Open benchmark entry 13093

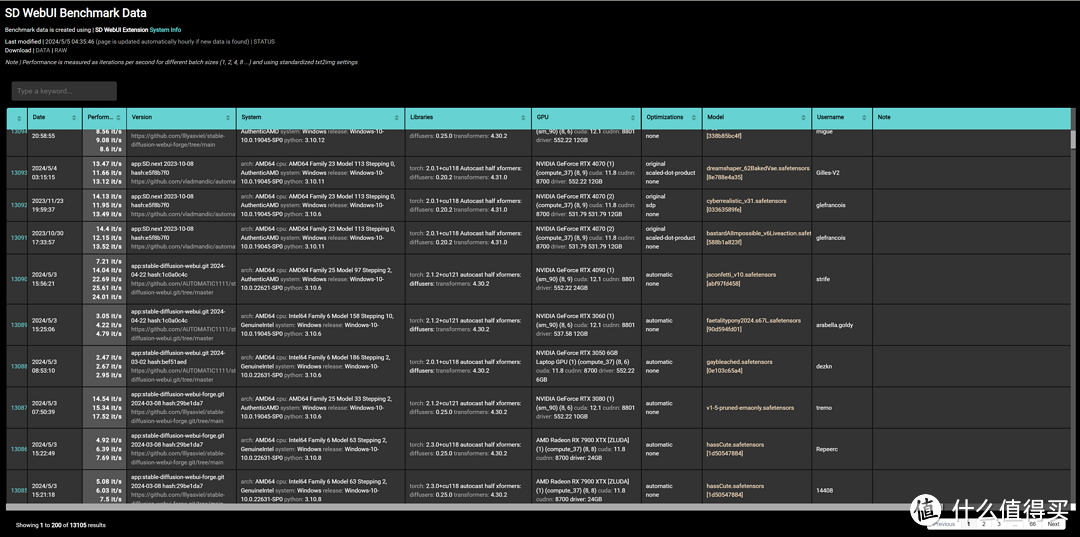tap(19, 172)
